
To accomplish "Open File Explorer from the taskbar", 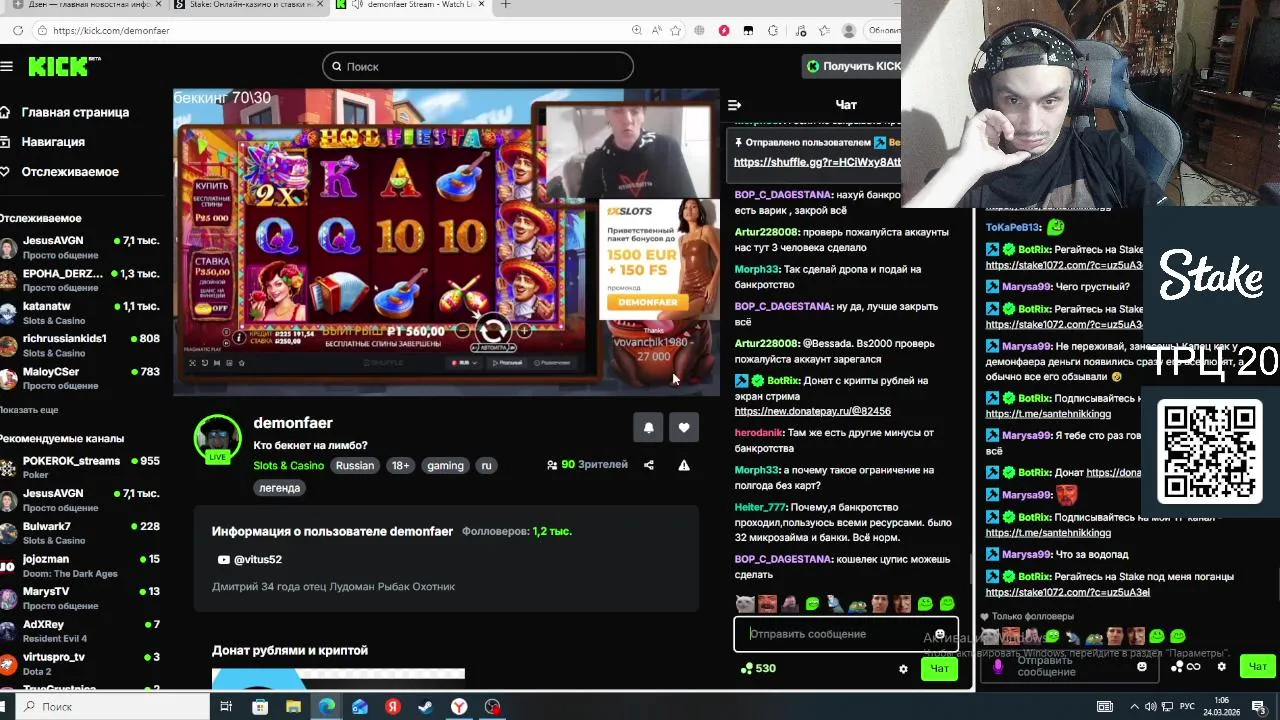I will pyautogui.click(x=293, y=707).
